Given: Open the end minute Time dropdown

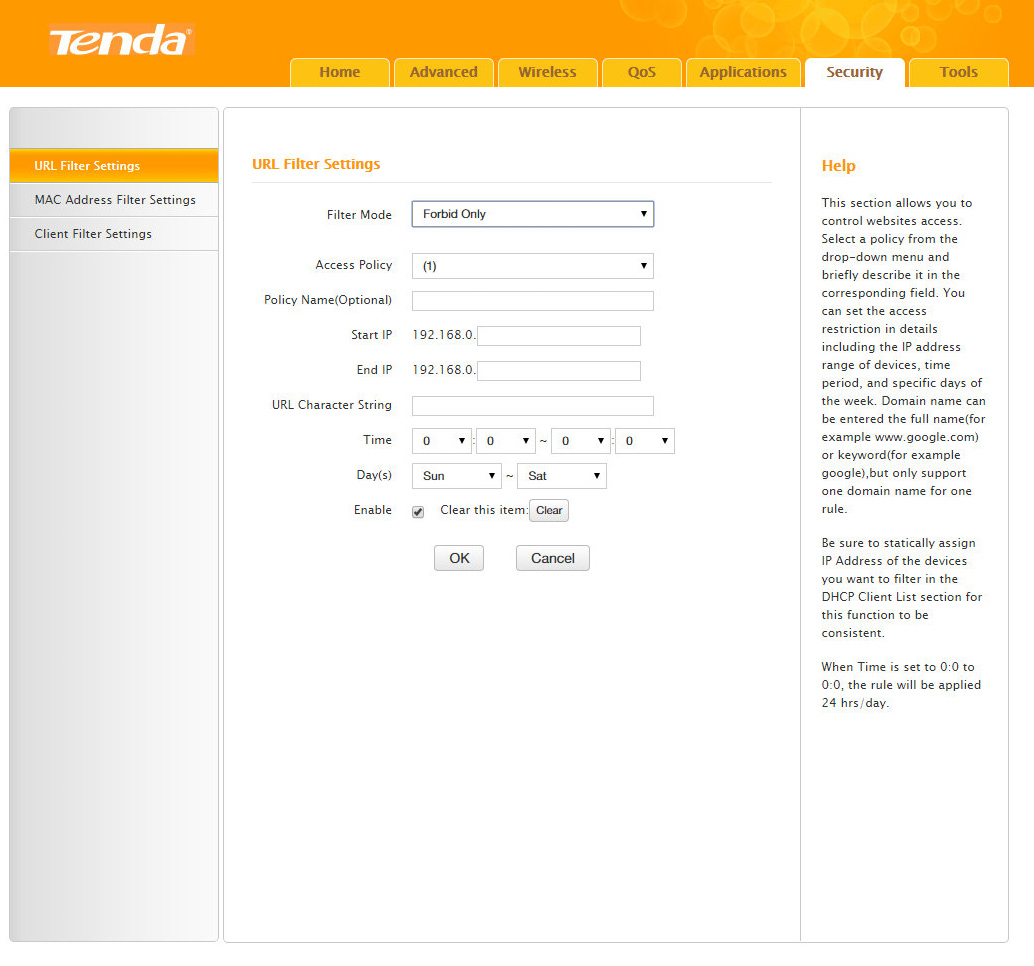Looking at the screenshot, I should pyautogui.click(x=645, y=440).
